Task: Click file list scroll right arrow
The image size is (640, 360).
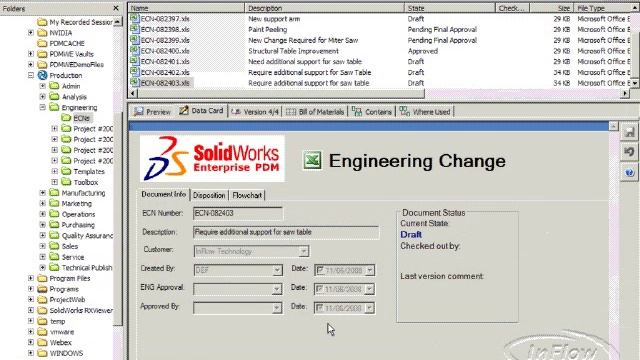Action: 624,94
